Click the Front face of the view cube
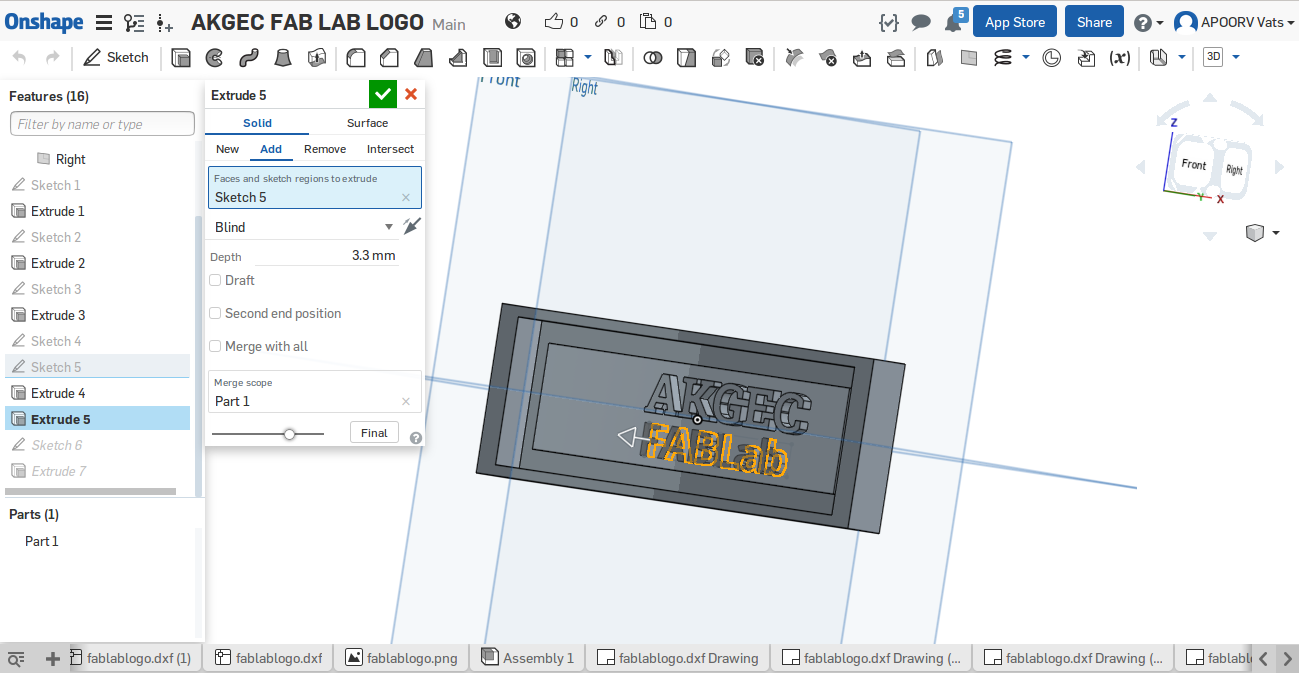This screenshot has height=673, width=1299. [x=1193, y=164]
